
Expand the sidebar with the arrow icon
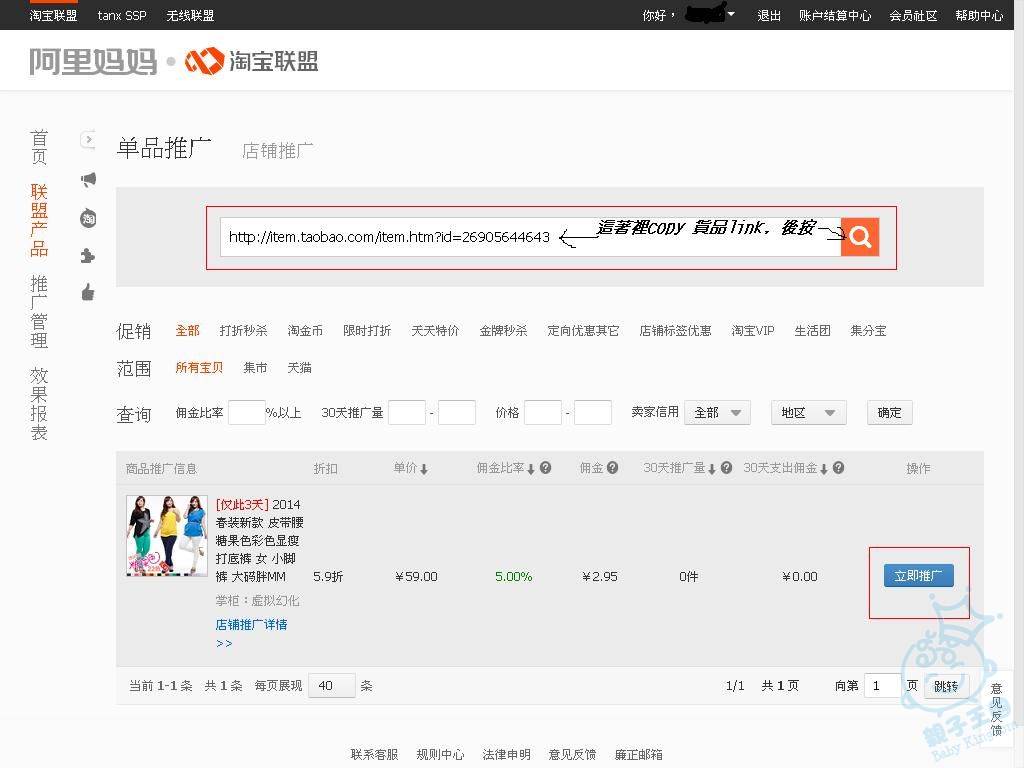[x=88, y=140]
